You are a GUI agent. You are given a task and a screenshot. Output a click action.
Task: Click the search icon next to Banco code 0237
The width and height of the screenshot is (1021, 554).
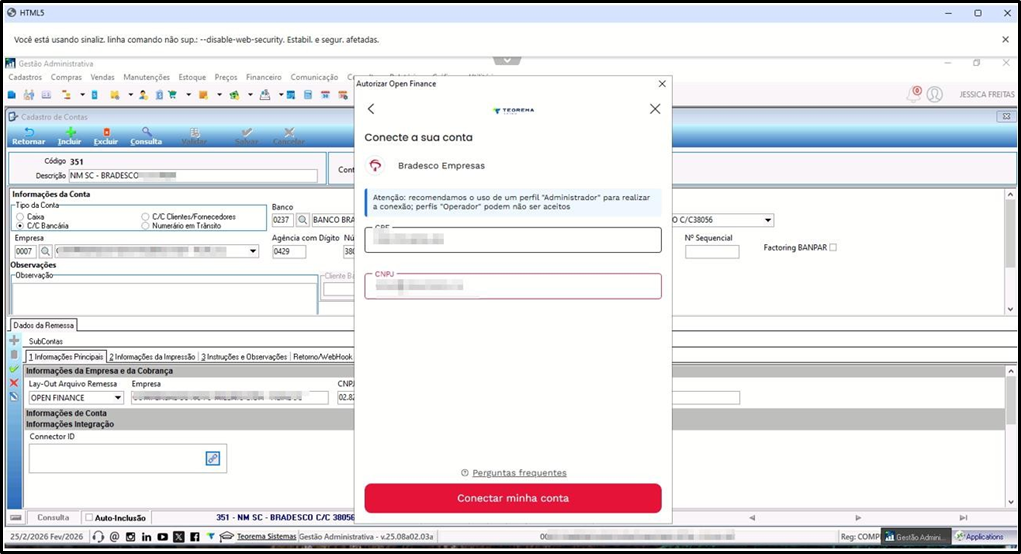(303, 220)
